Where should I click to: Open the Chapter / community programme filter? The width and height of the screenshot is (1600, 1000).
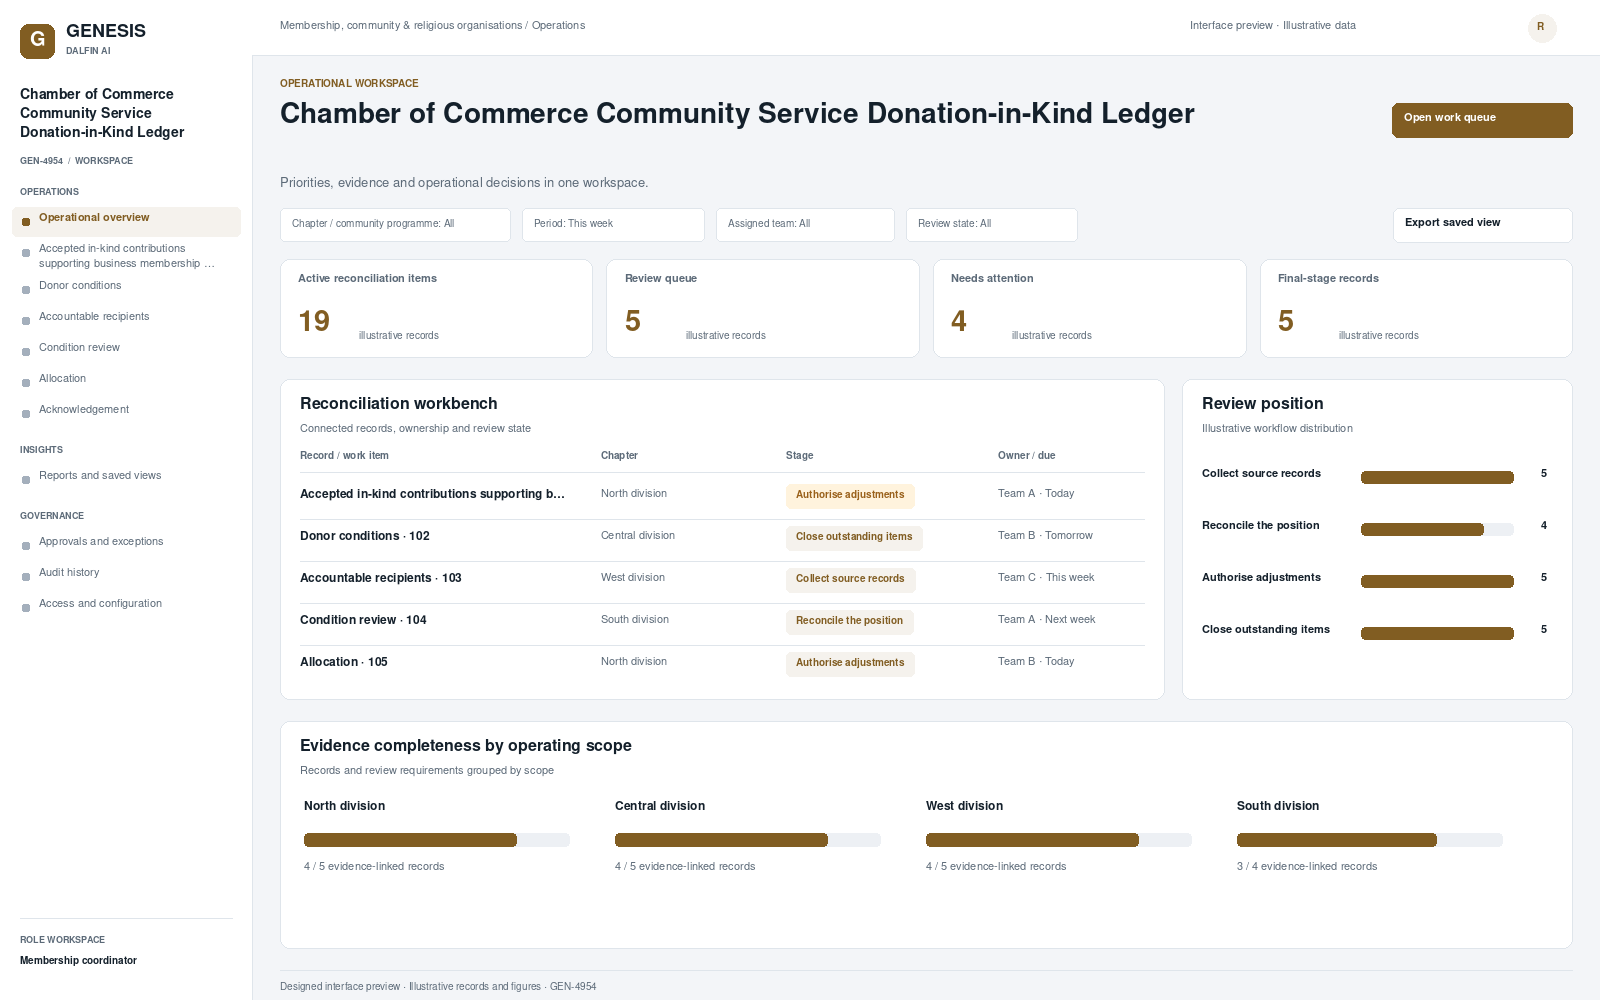[x=395, y=225]
